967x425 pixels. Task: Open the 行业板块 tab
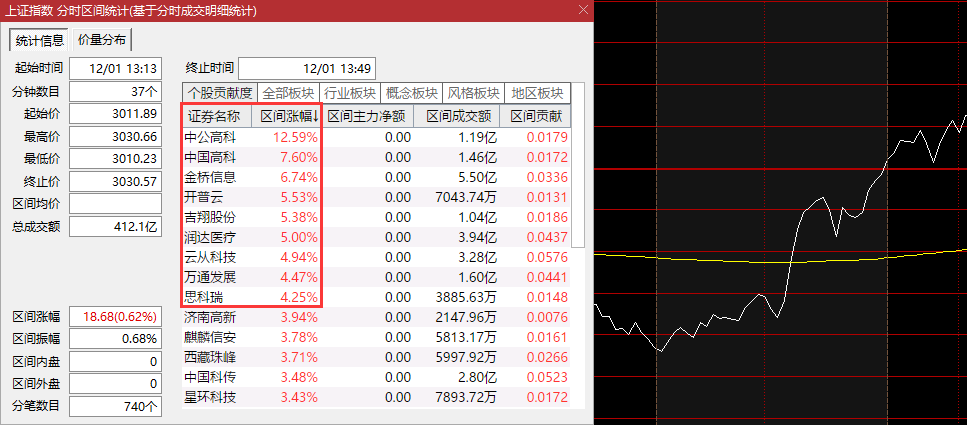click(x=350, y=93)
